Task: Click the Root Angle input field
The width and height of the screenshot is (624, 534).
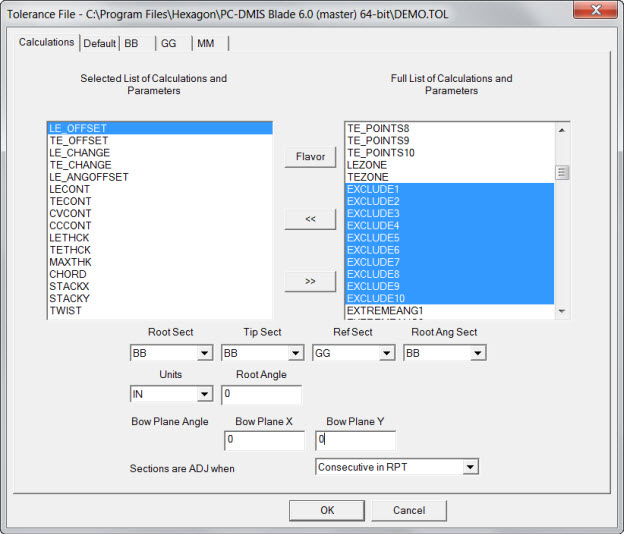Action: [261, 394]
